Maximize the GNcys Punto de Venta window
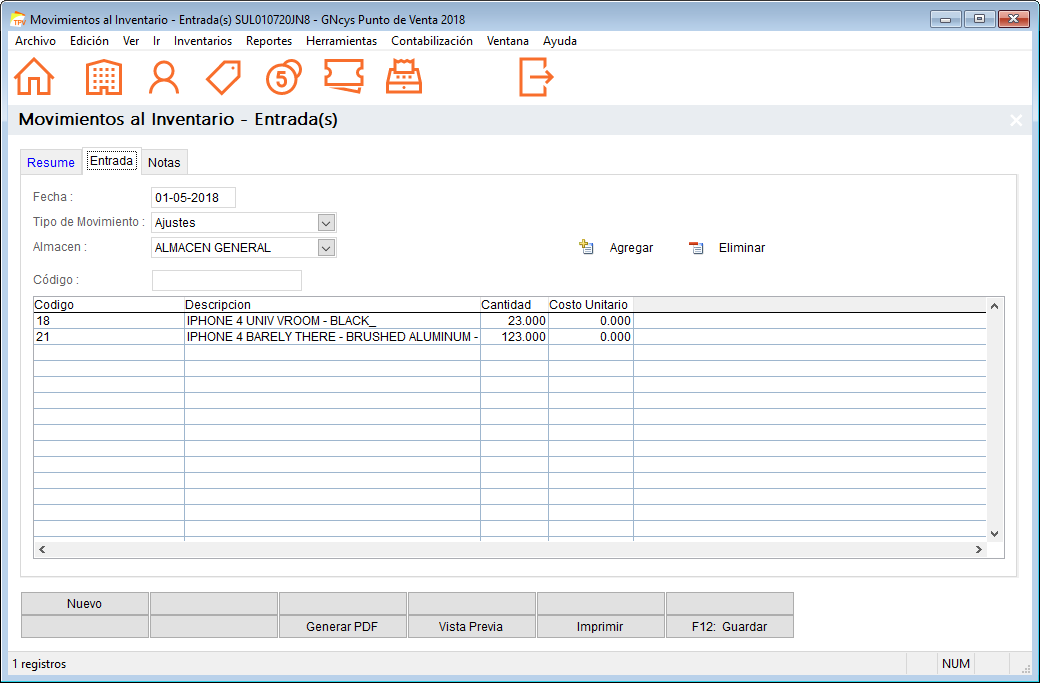Viewport: 1040px width, 683px height. (x=979, y=19)
